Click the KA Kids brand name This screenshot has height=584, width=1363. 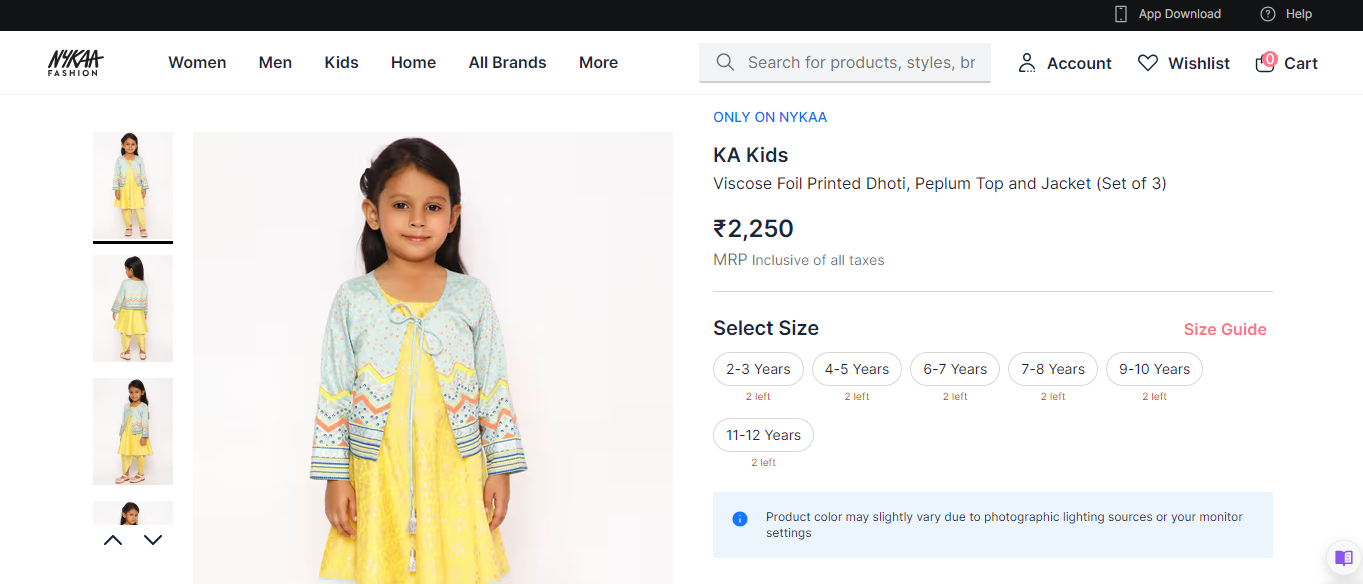pos(750,155)
